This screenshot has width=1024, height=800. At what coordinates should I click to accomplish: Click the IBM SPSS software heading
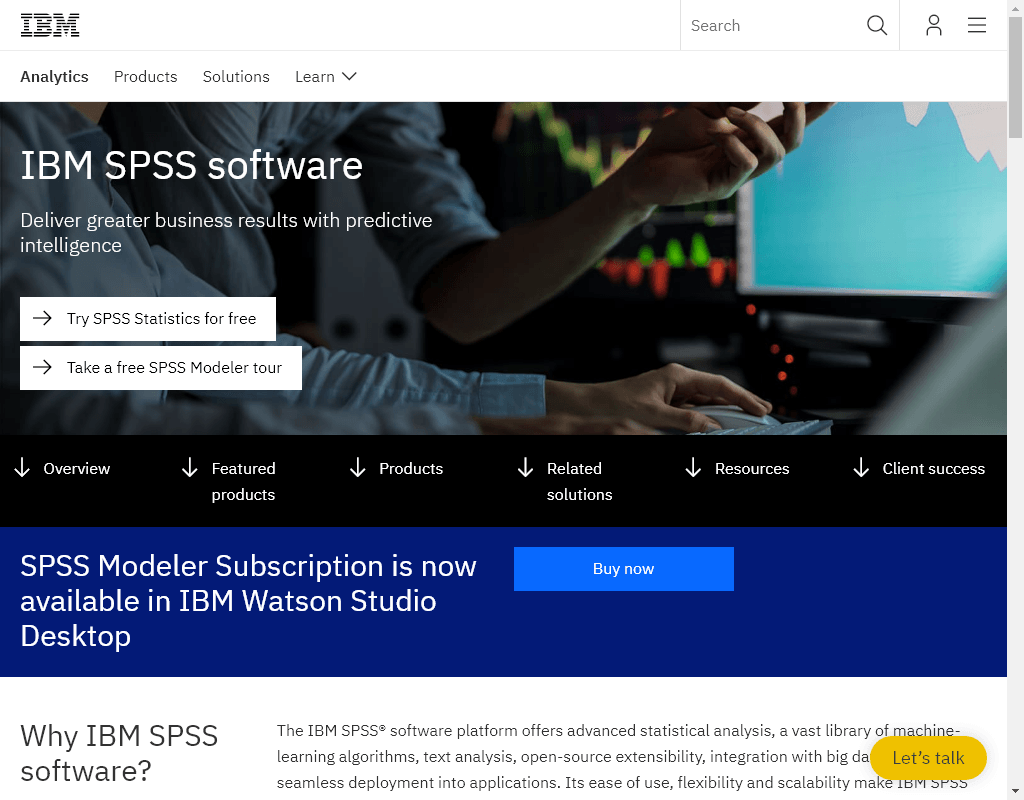(x=191, y=165)
